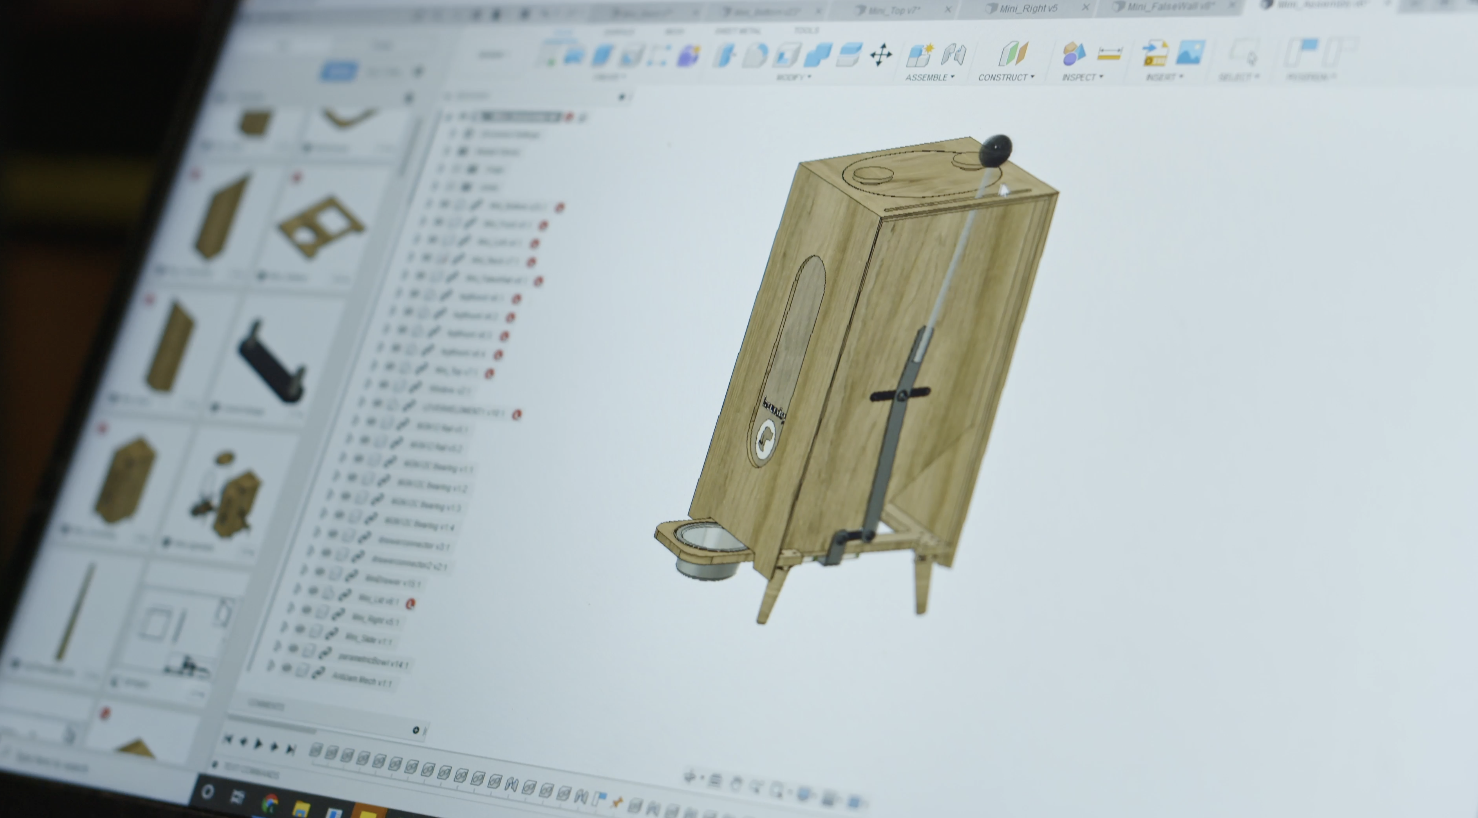Click the Measure tool in Inspect
The height and width of the screenshot is (818, 1478).
click(x=1109, y=53)
